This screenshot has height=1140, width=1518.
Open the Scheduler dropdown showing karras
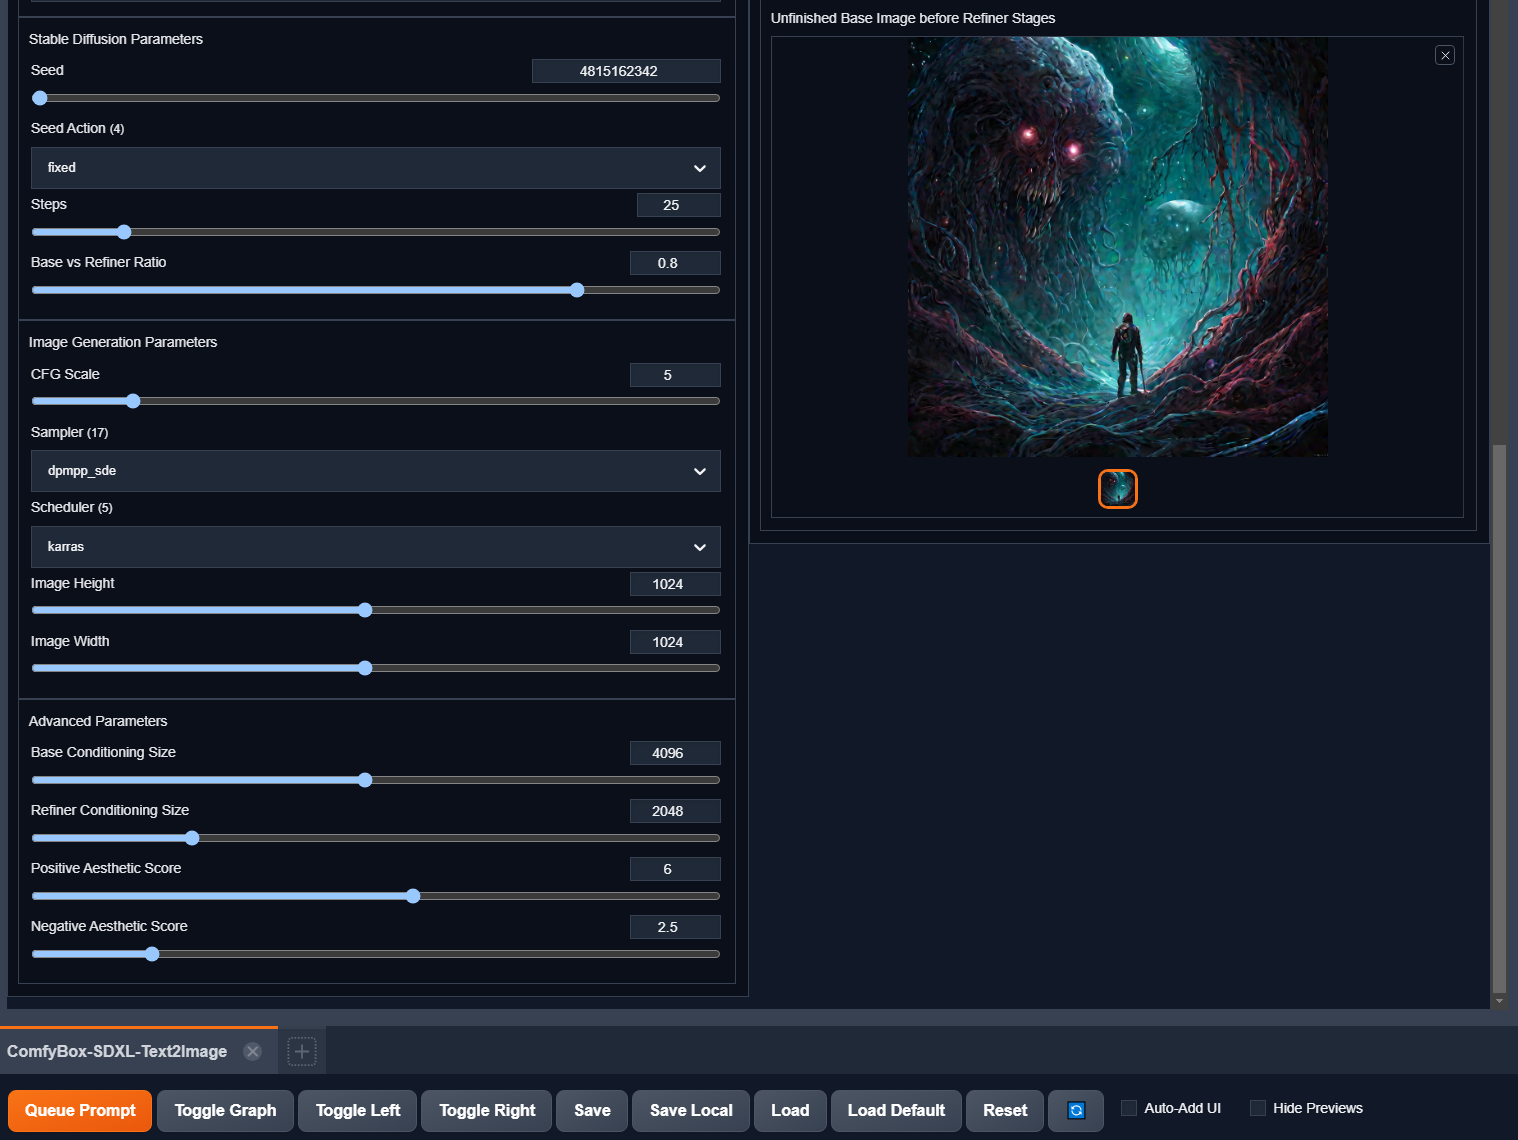[376, 547]
